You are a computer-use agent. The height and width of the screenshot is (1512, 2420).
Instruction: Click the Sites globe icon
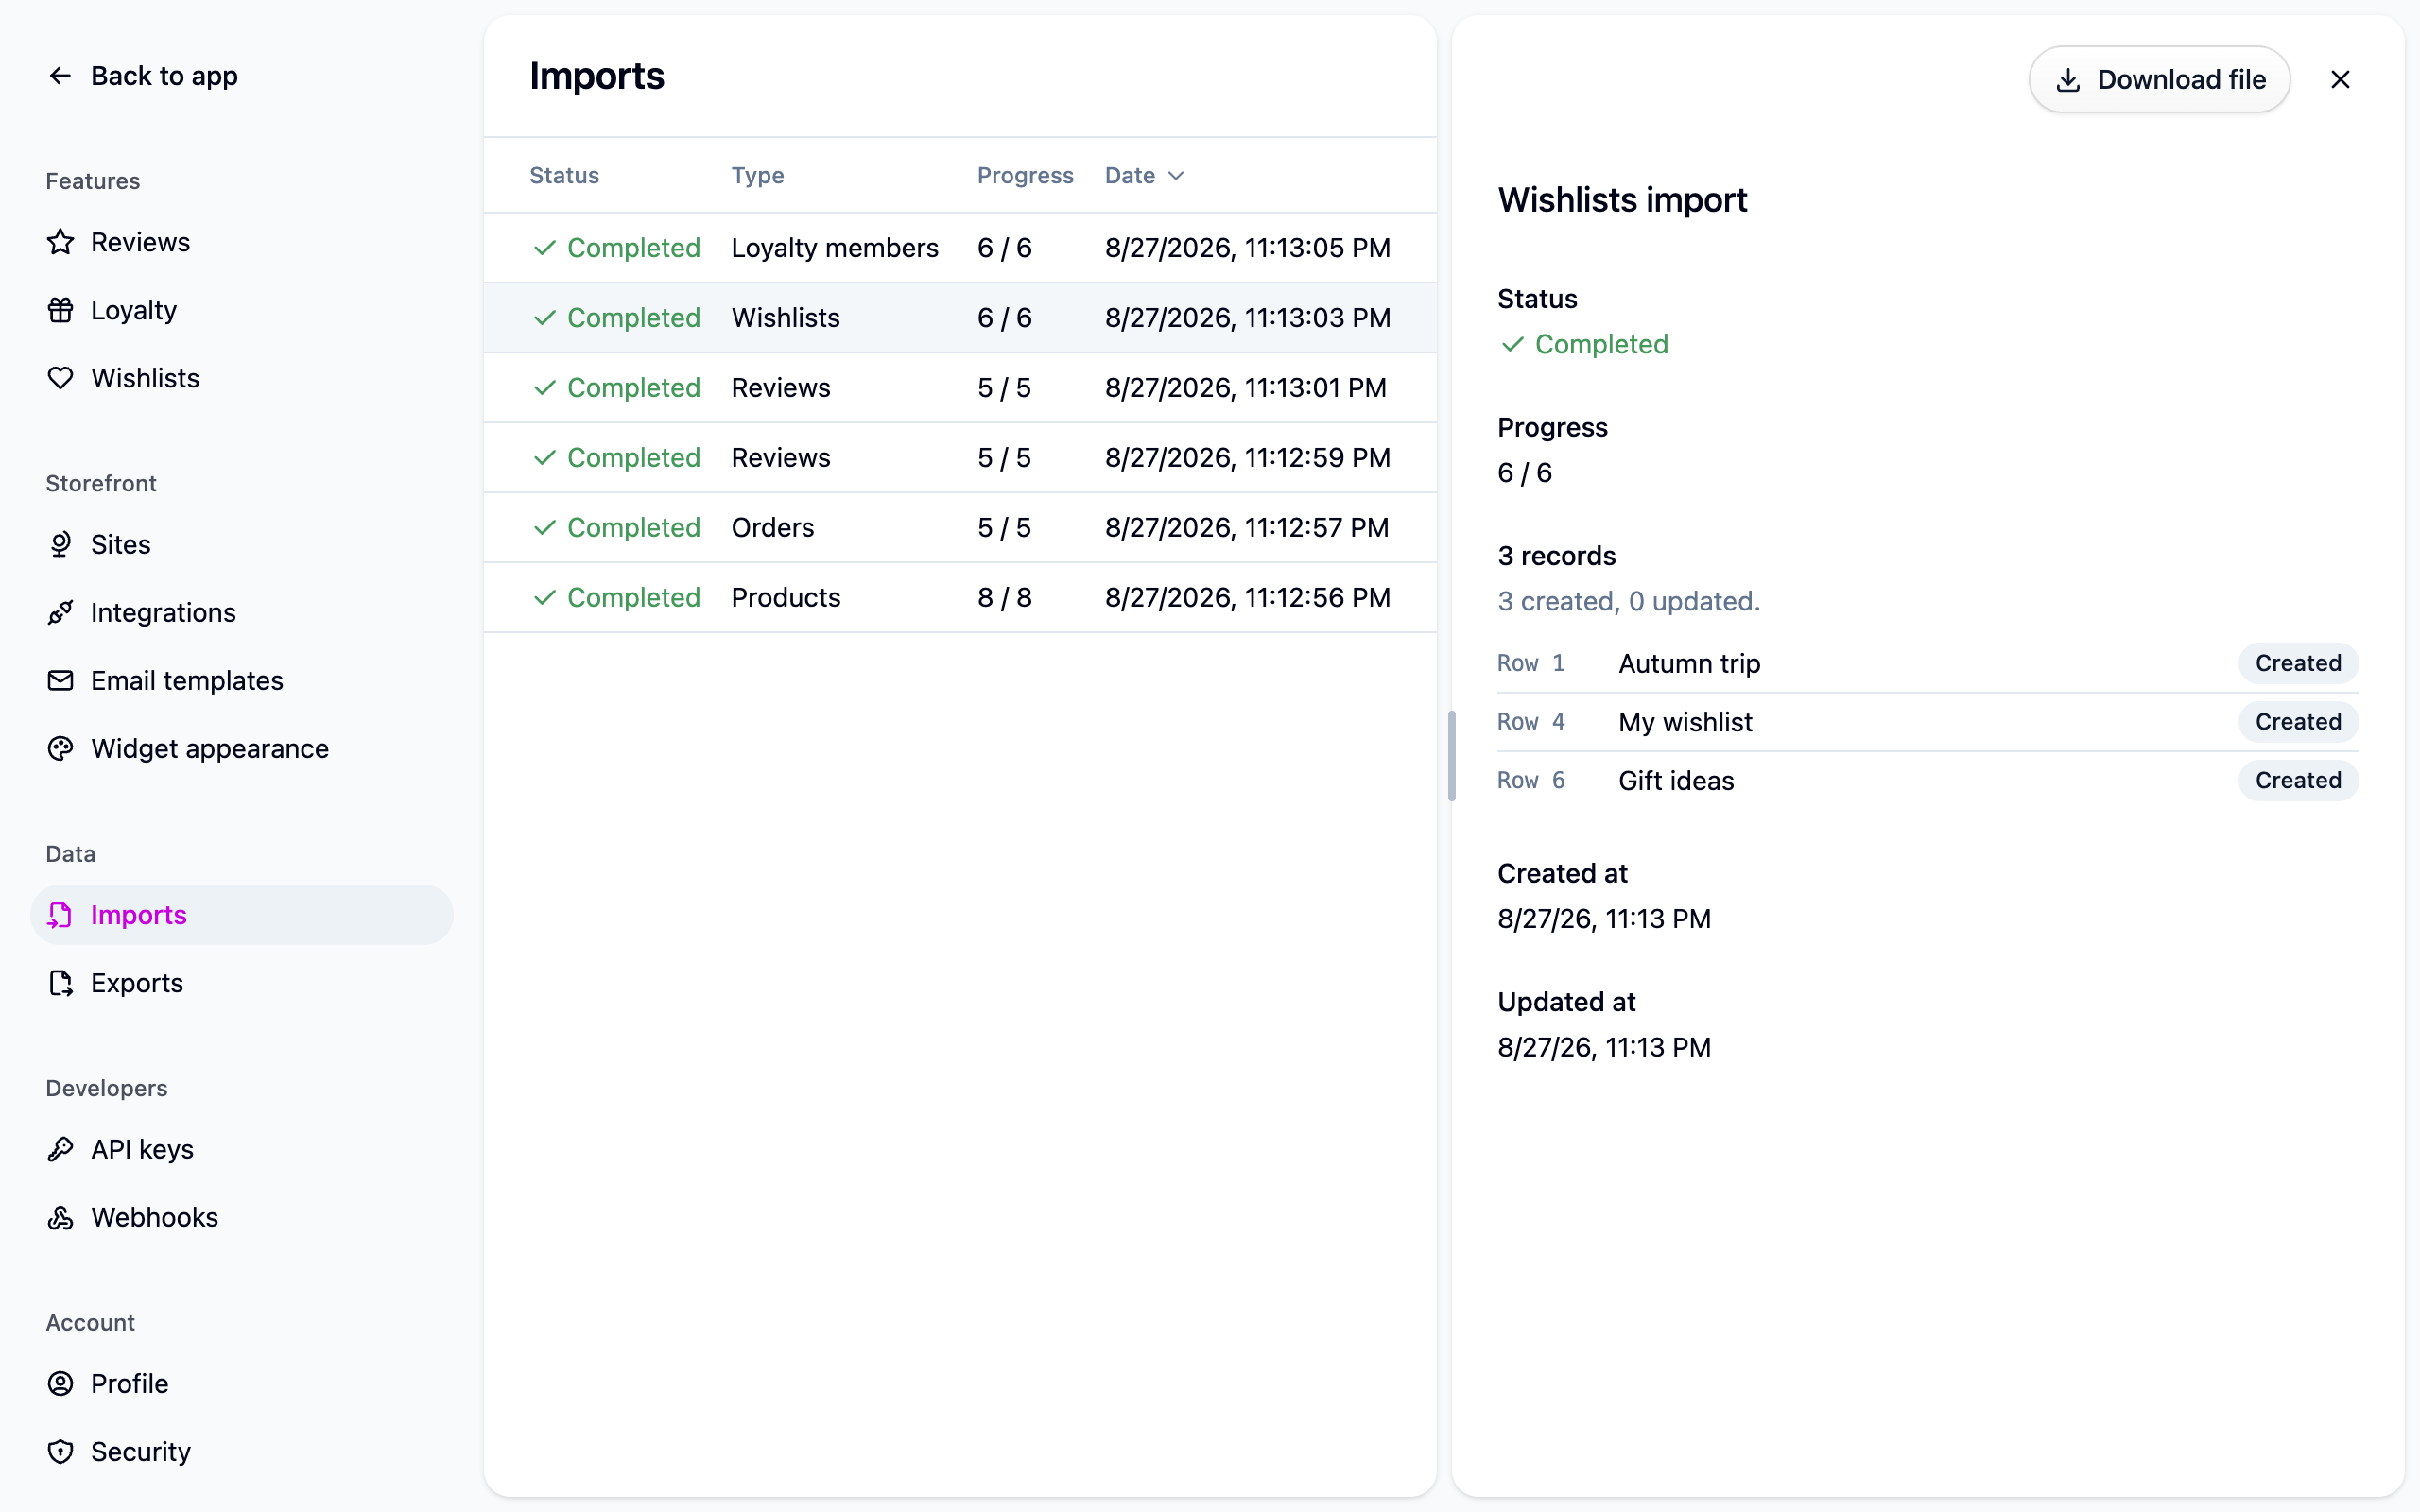60,544
